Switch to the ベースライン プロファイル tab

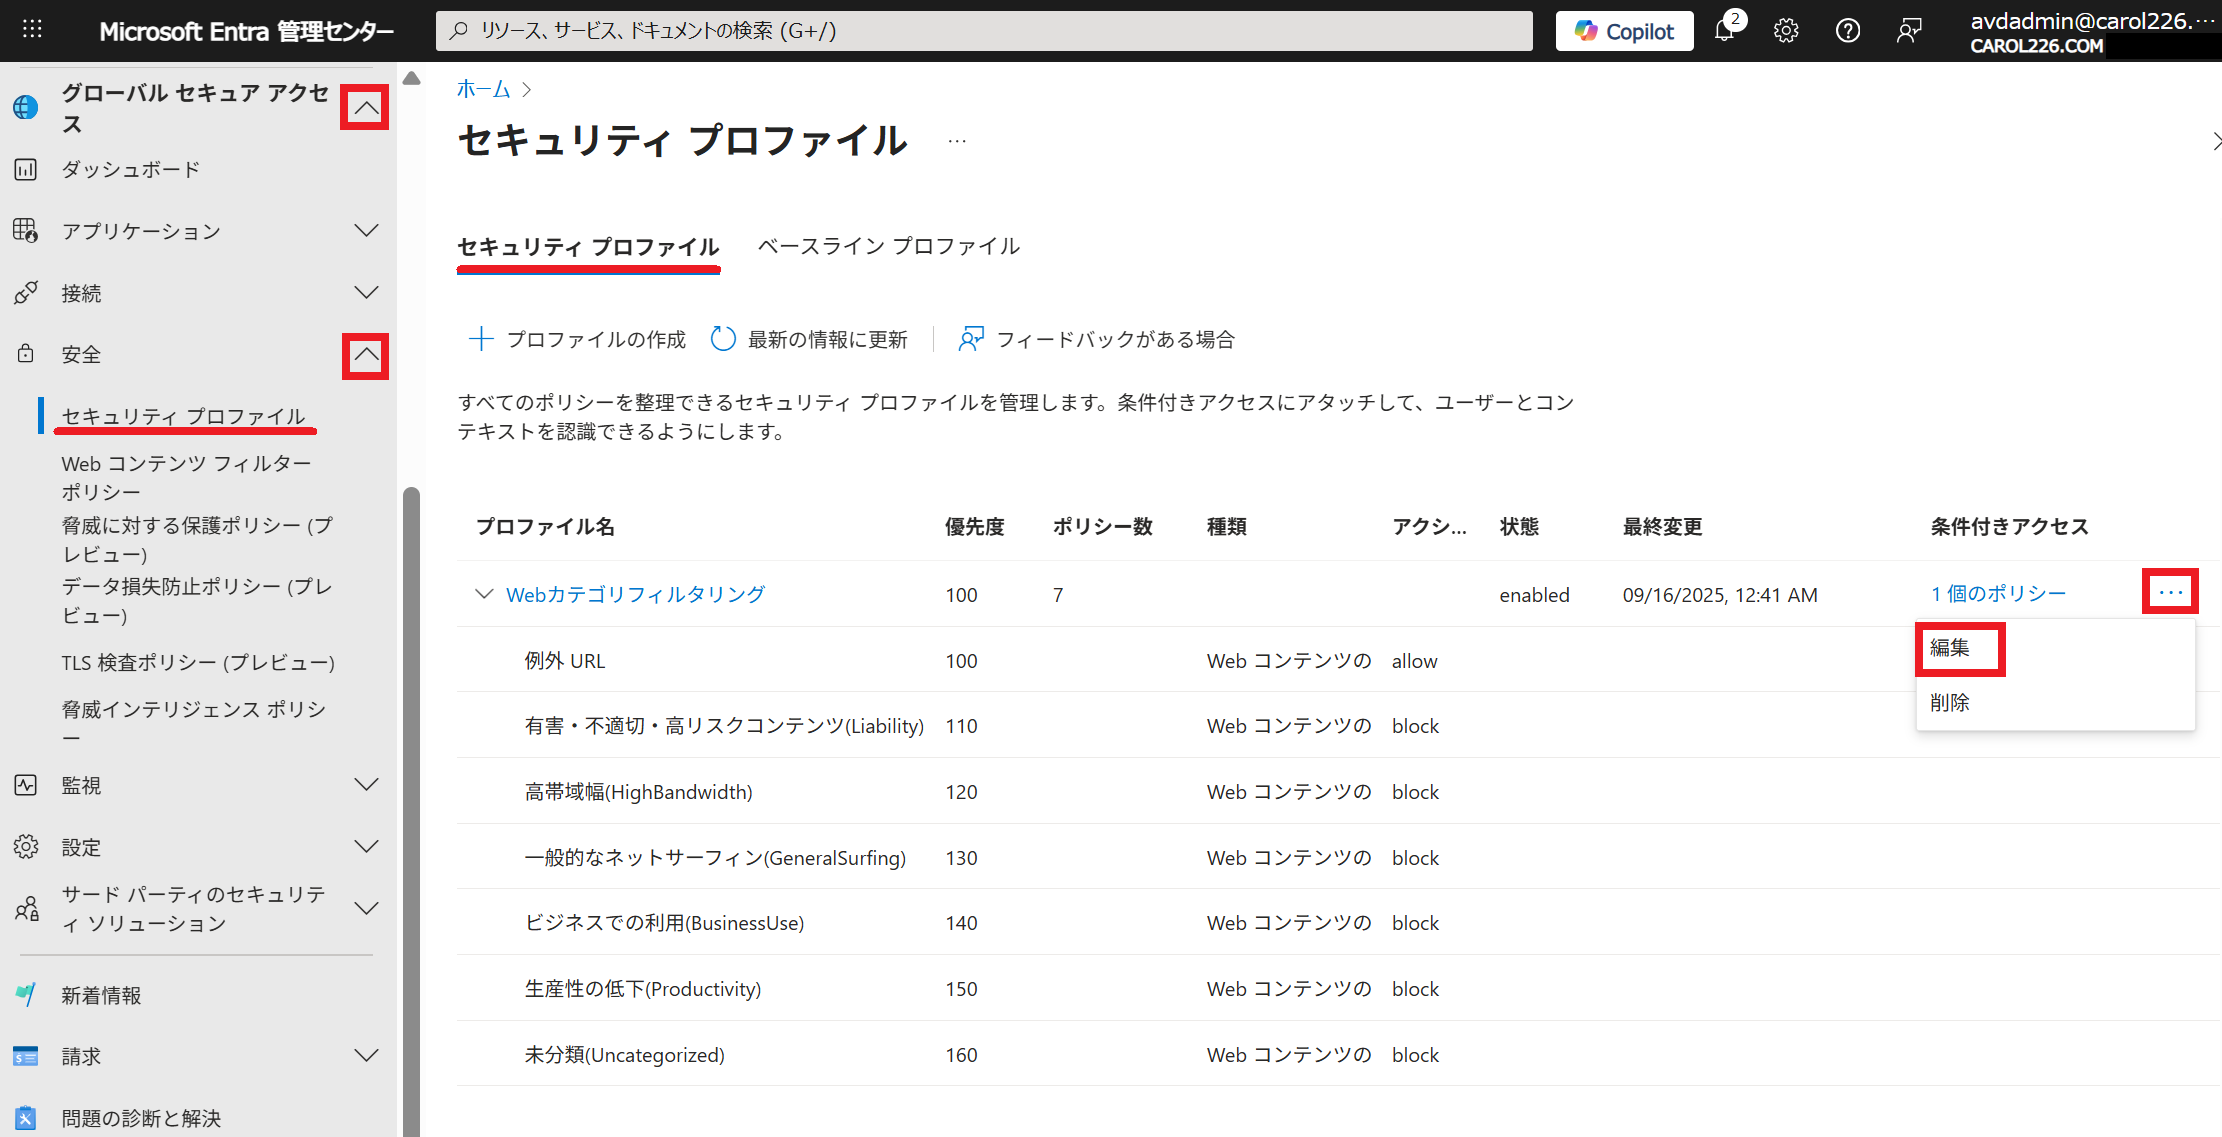pos(888,246)
